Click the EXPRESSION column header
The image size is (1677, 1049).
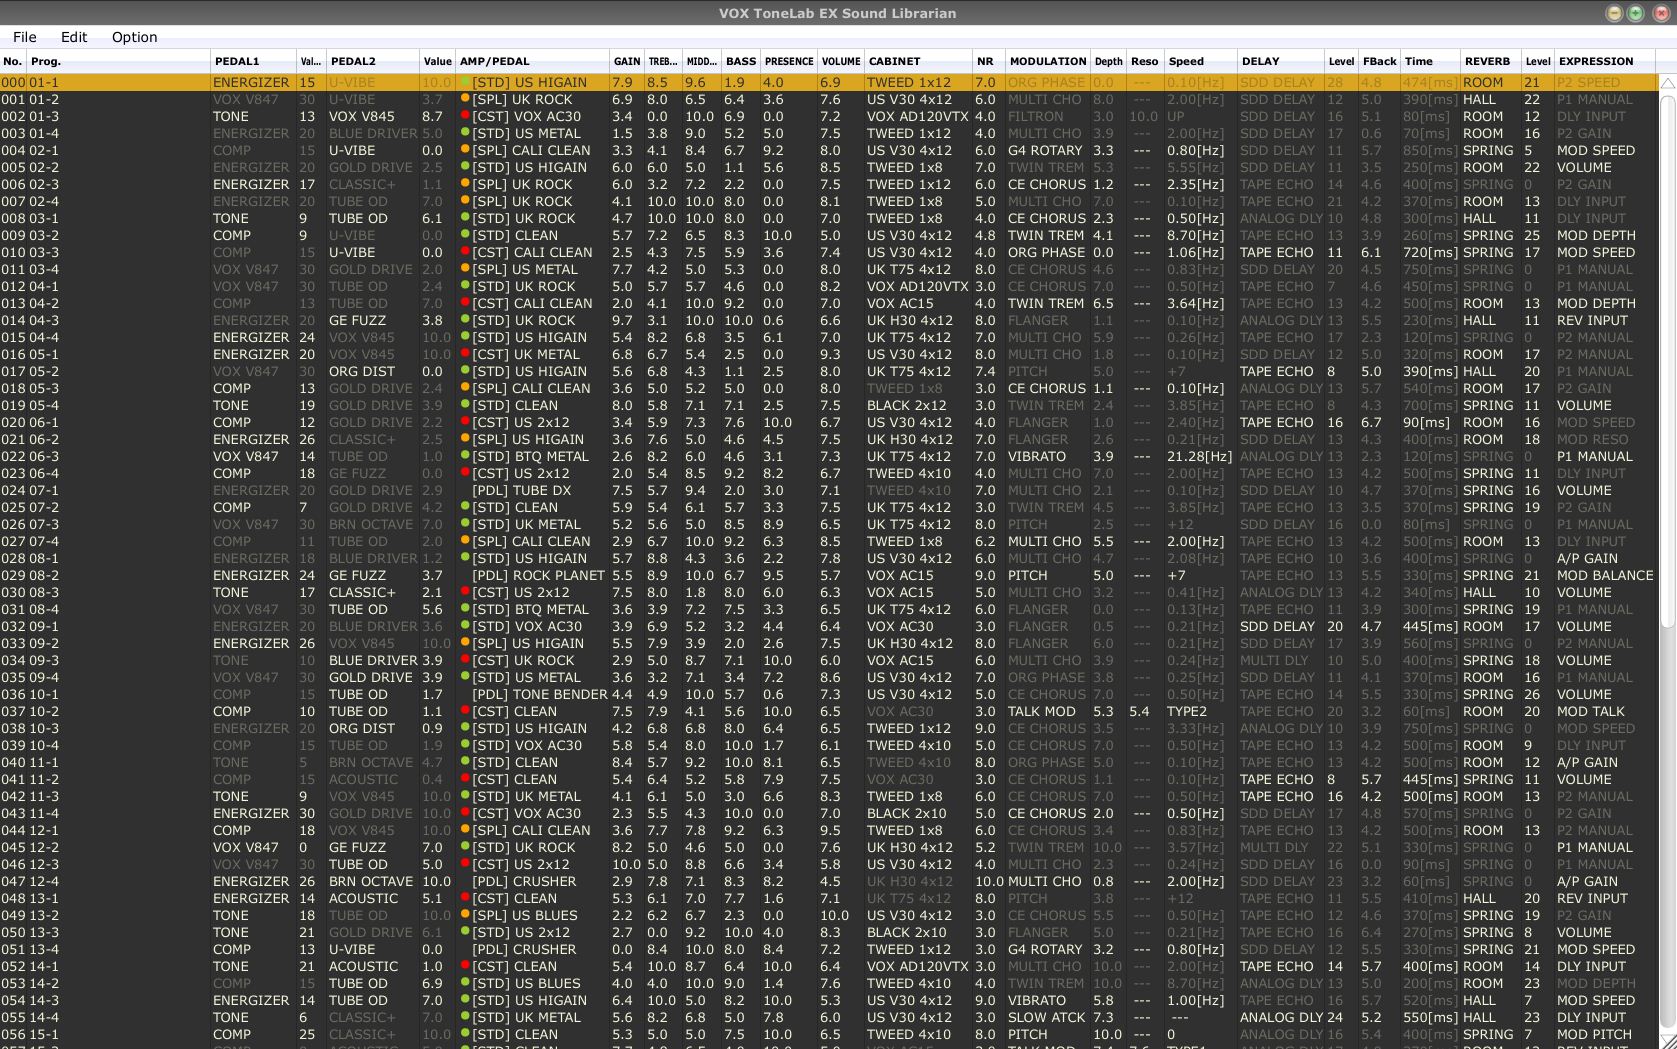click(x=1606, y=61)
